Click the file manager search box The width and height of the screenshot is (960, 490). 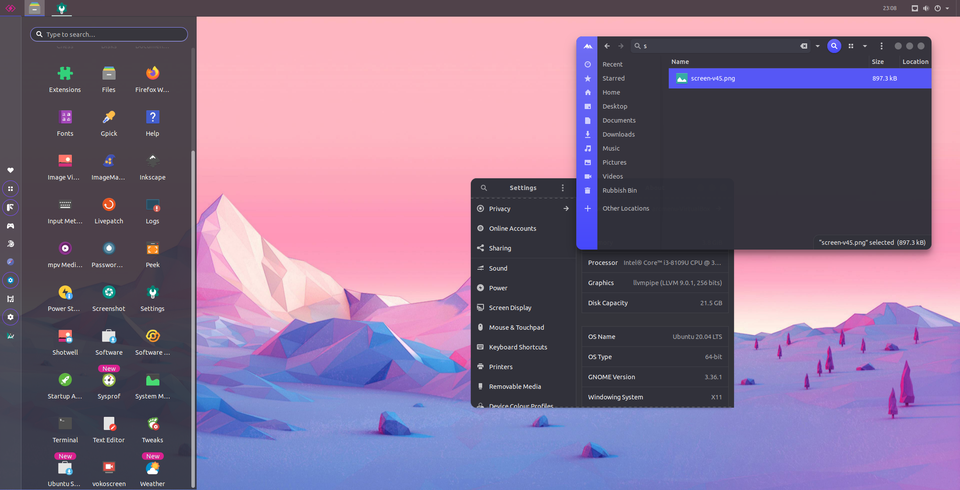pos(721,46)
